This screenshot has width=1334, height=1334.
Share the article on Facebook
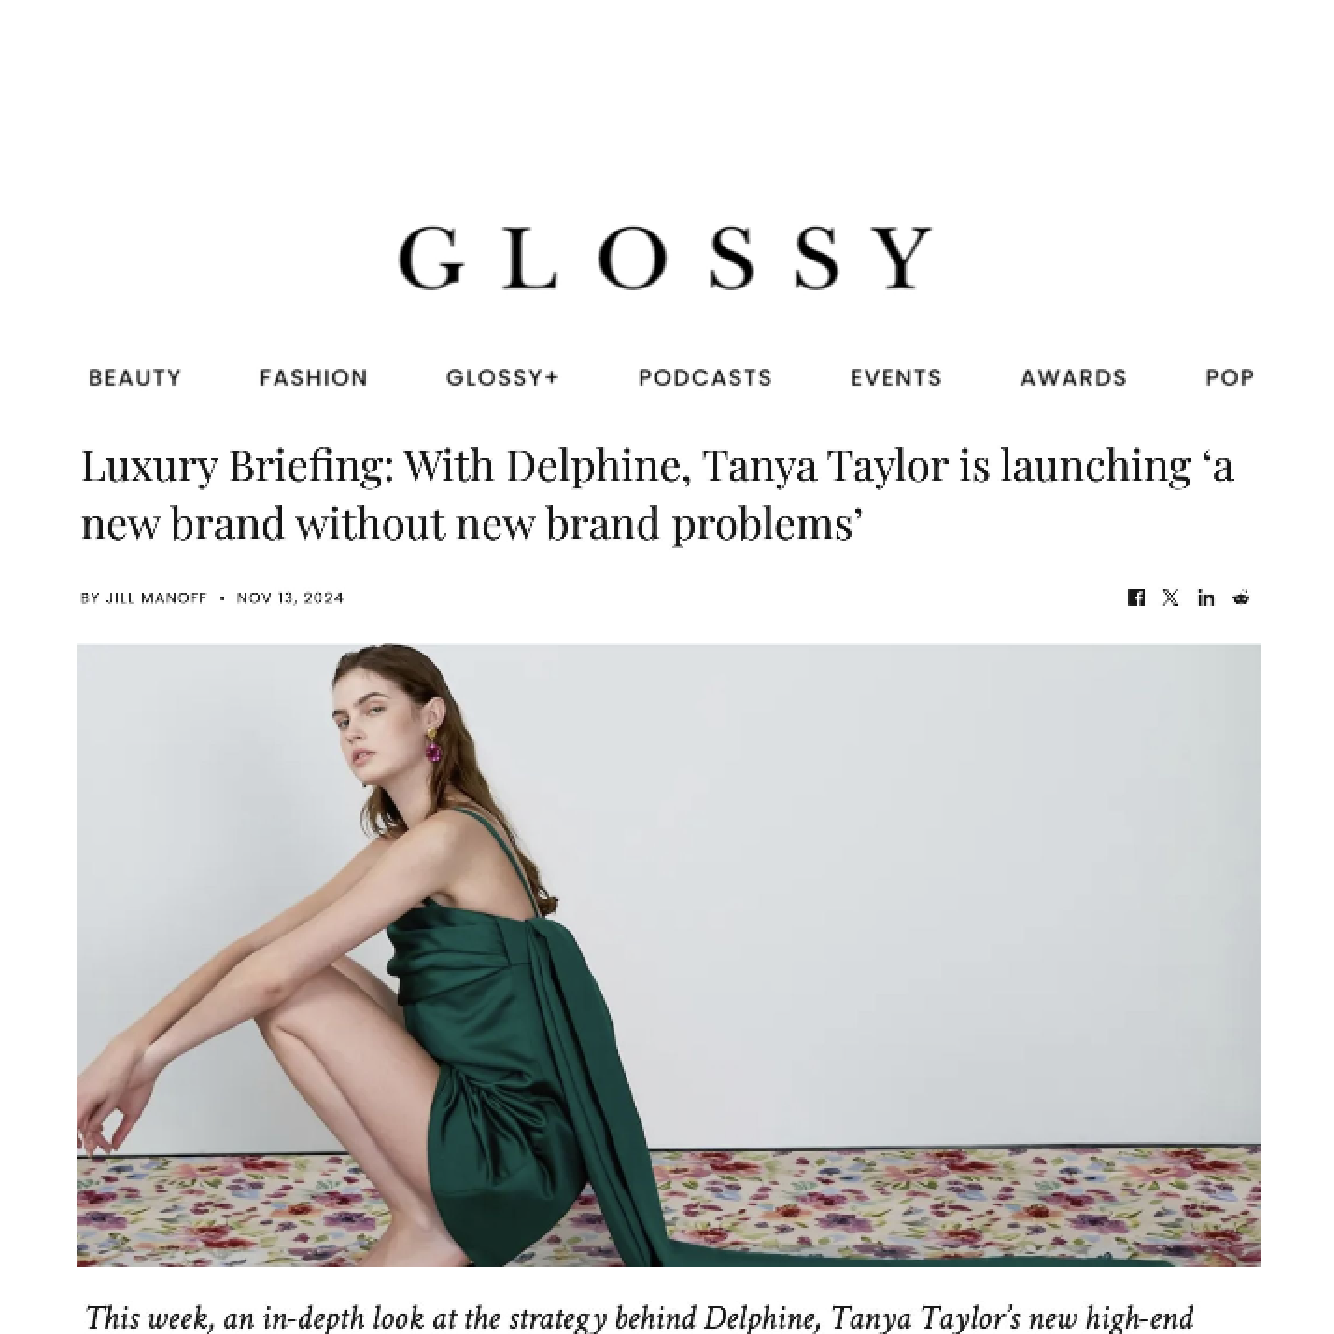pos(1136,597)
